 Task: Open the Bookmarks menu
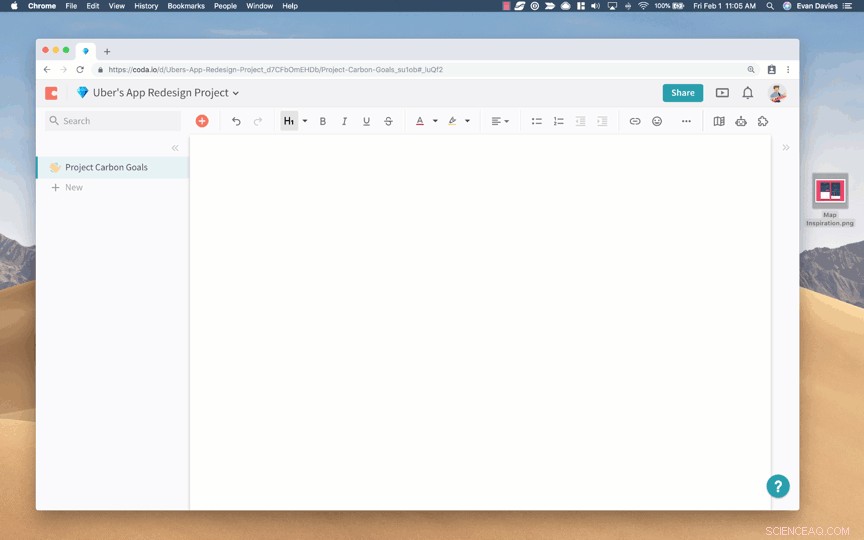click(186, 6)
